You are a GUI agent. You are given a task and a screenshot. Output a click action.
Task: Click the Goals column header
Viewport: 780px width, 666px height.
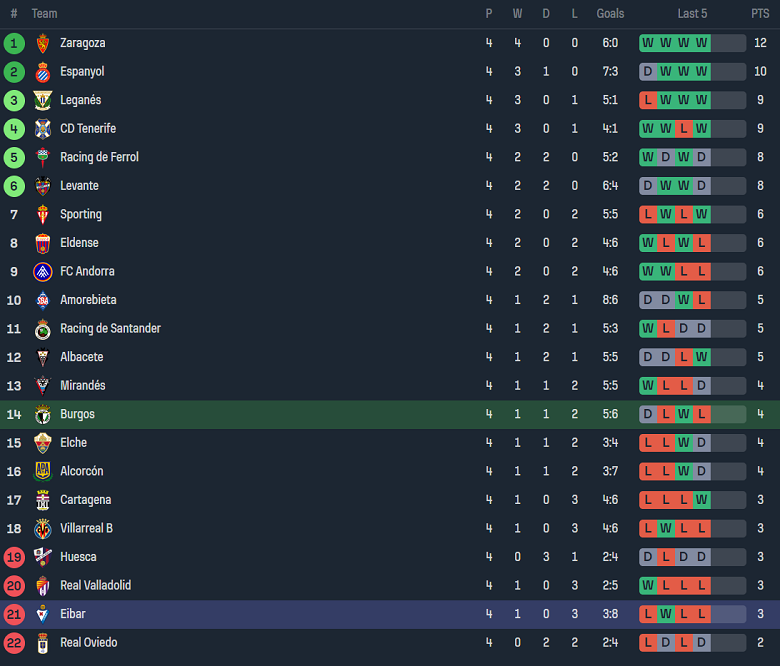[610, 14]
